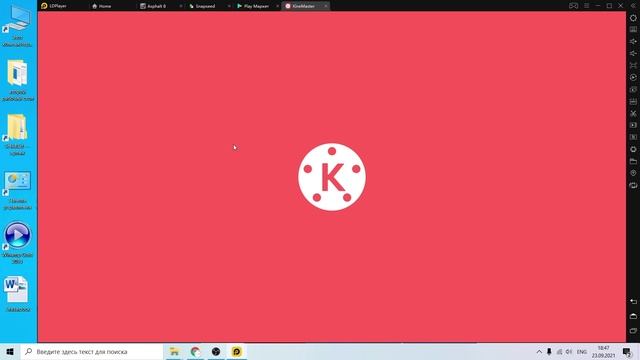Click the volume icon in the system tray

(x=569, y=352)
